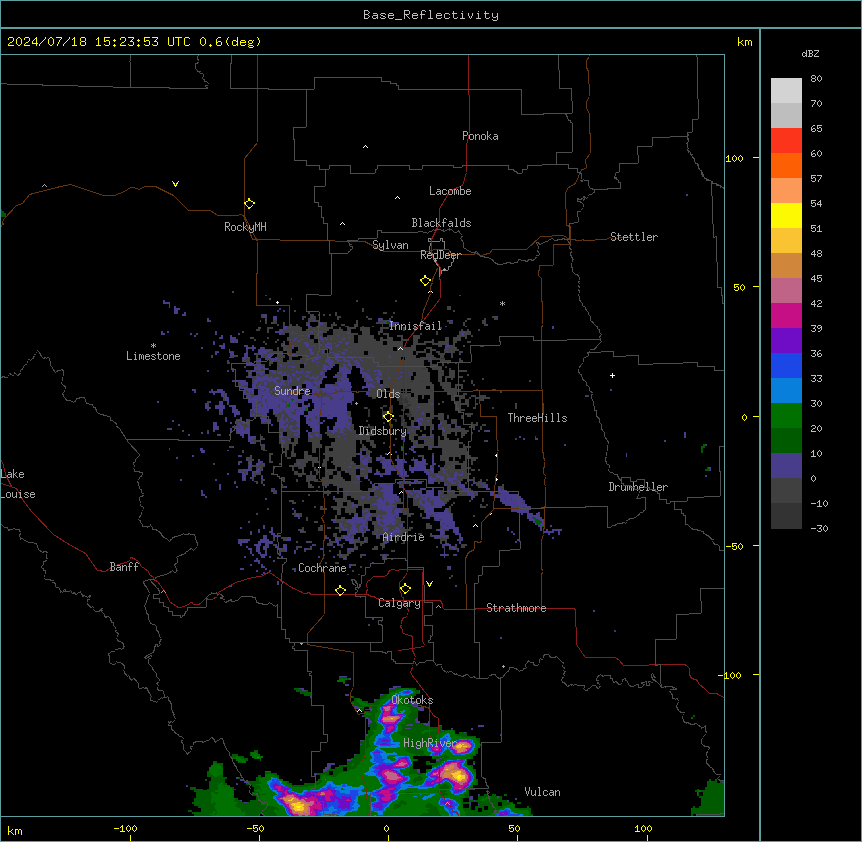Click the Didsbury city label

coord(383,431)
